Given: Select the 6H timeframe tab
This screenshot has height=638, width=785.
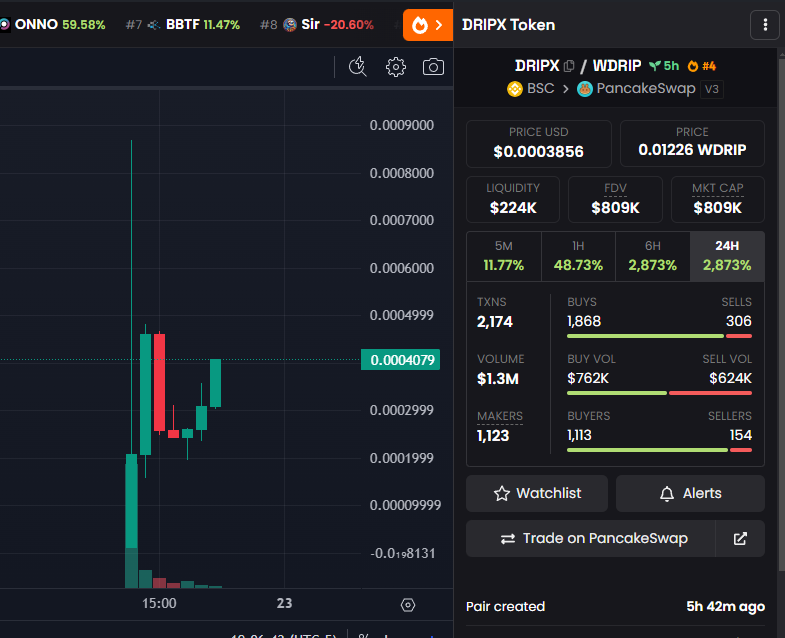Looking at the screenshot, I should 652,256.
